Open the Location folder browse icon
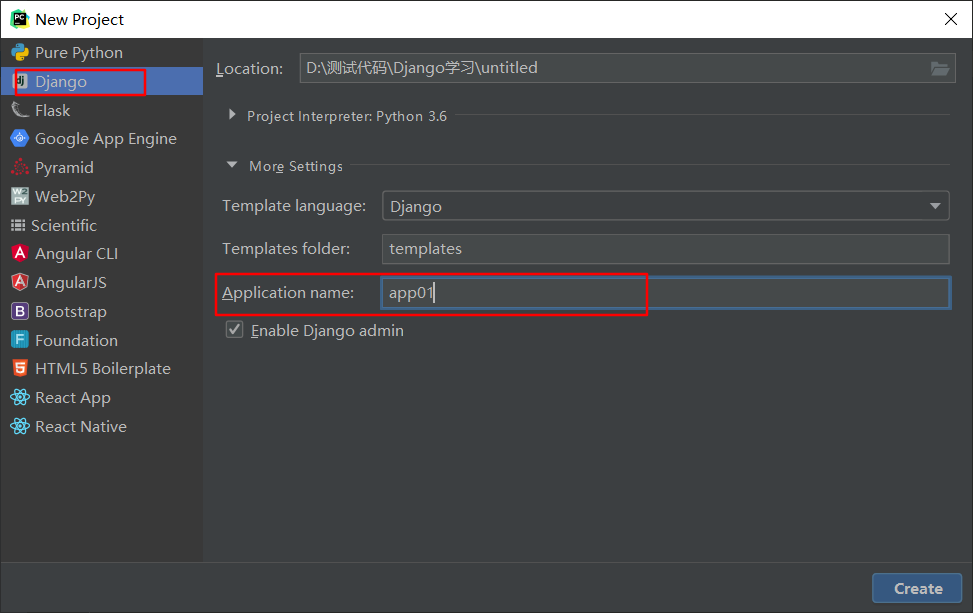This screenshot has width=973, height=613. click(939, 68)
